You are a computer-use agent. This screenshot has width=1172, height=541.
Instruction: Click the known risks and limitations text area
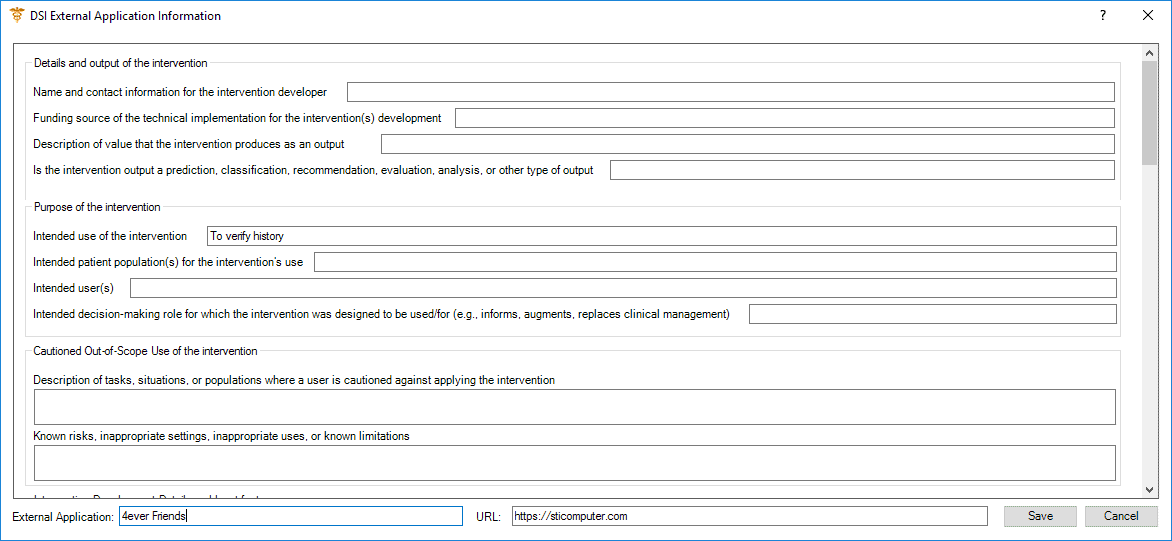point(574,463)
